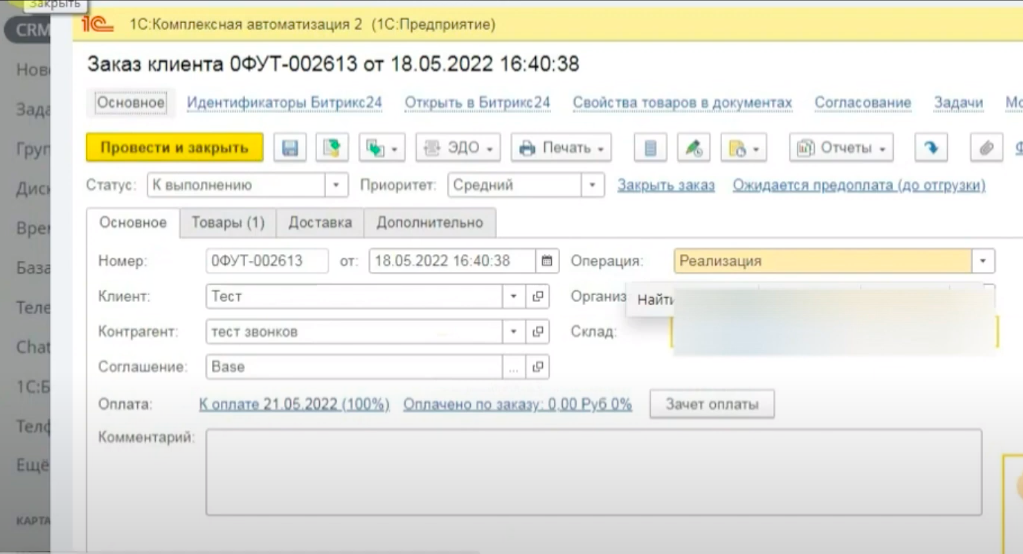Image resolution: width=1023 pixels, height=554 pixels.
Task: Click the blue curved arrow icon
Action: [x=931, y=148]
